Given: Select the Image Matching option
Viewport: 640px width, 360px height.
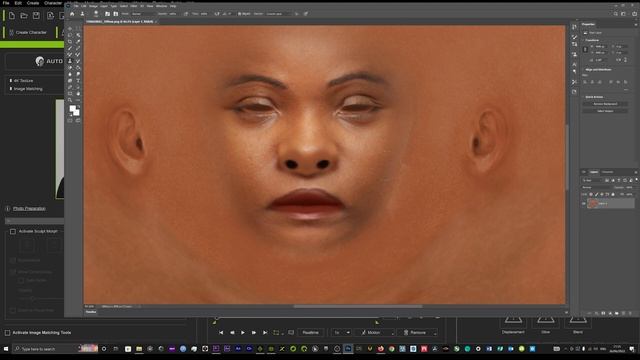Looking at the screenshot, I should [x=26, y=89].
